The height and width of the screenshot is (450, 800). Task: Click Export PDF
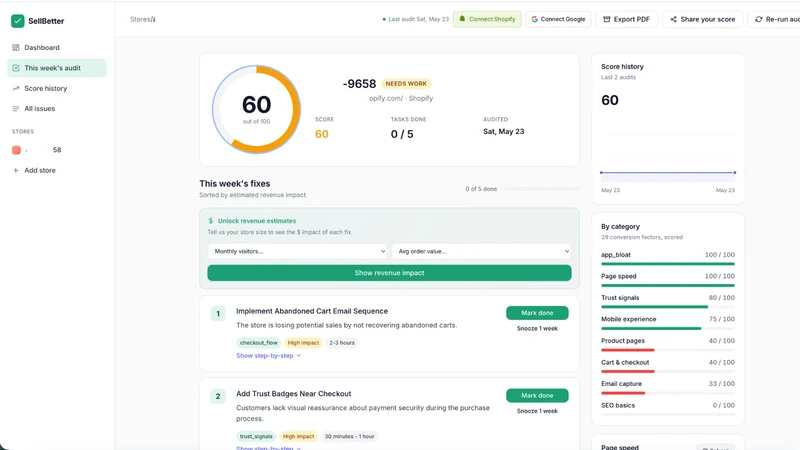coord(627,19)
